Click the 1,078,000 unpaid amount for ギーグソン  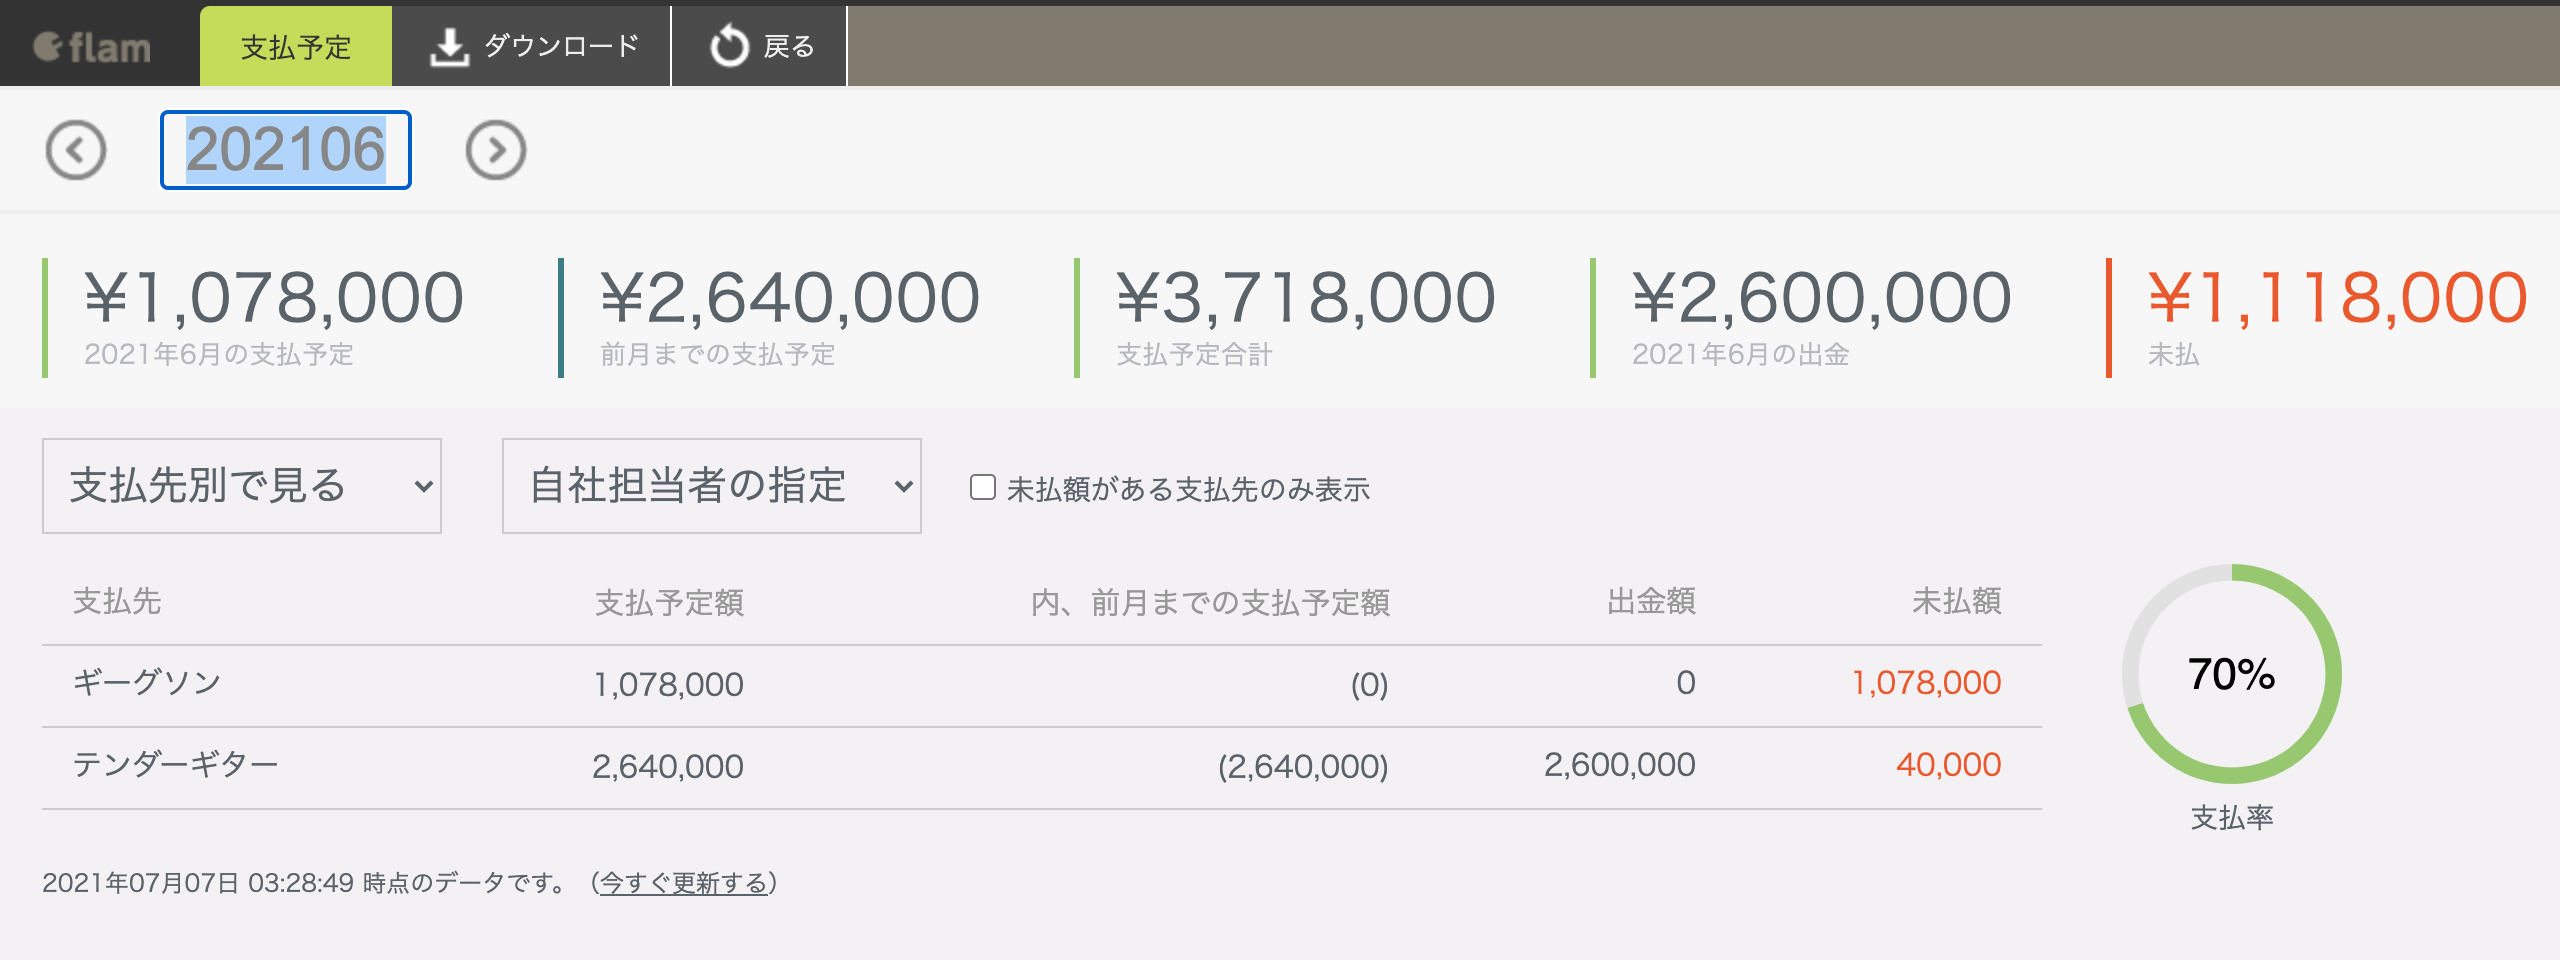coord(1926,683)
